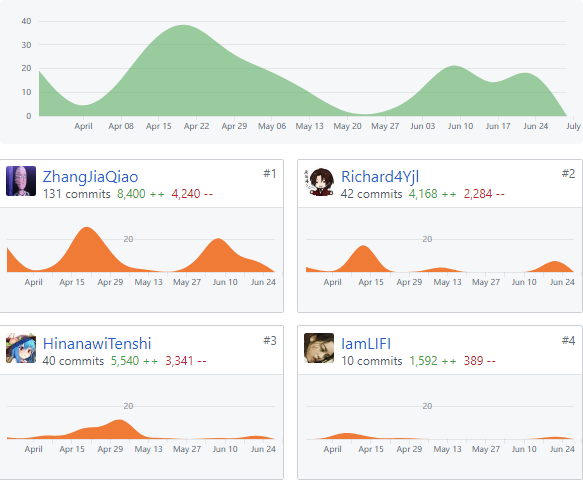Open HinanawiTenshi's avatar image
Image resolution: width=583 pixels, height=480 pixels.
[x=21, y=348]
